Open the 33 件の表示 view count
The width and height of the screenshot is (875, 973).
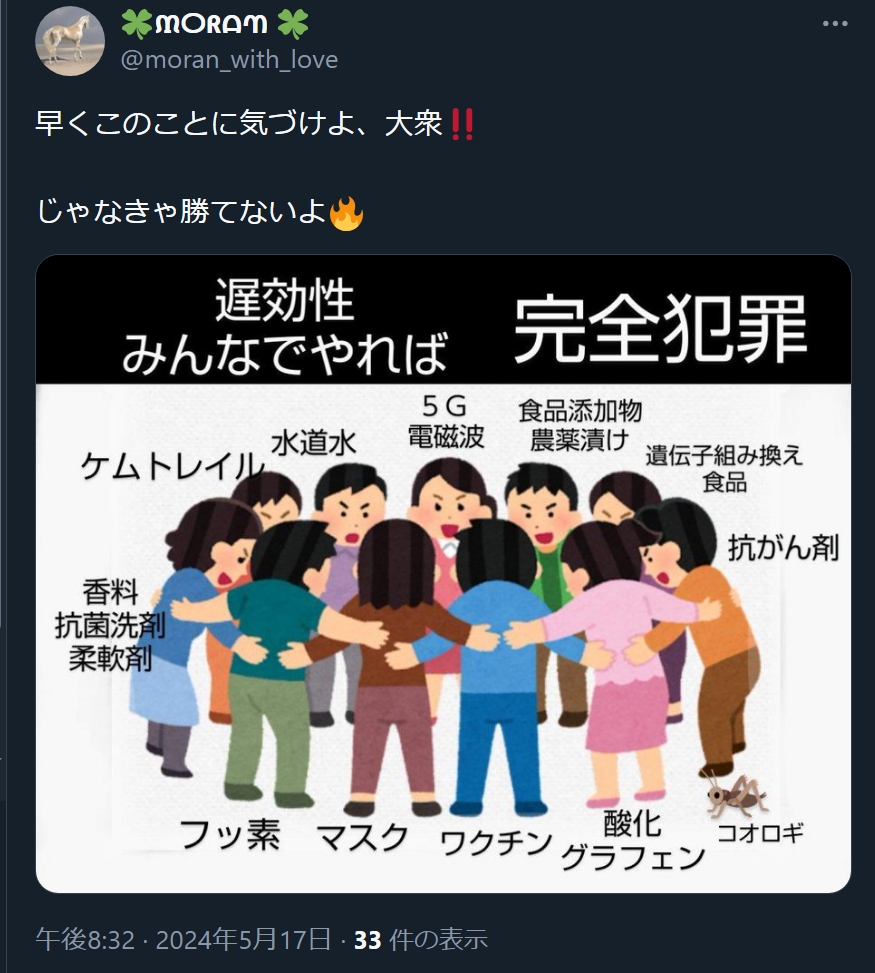[421, 939]
